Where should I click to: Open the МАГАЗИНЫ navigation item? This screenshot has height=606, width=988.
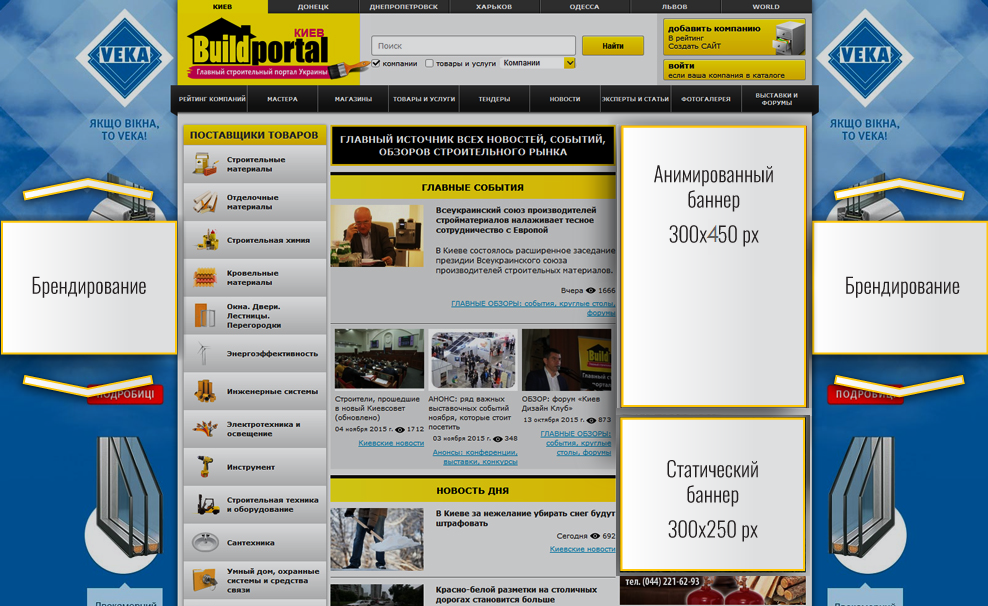pos(353,99)
